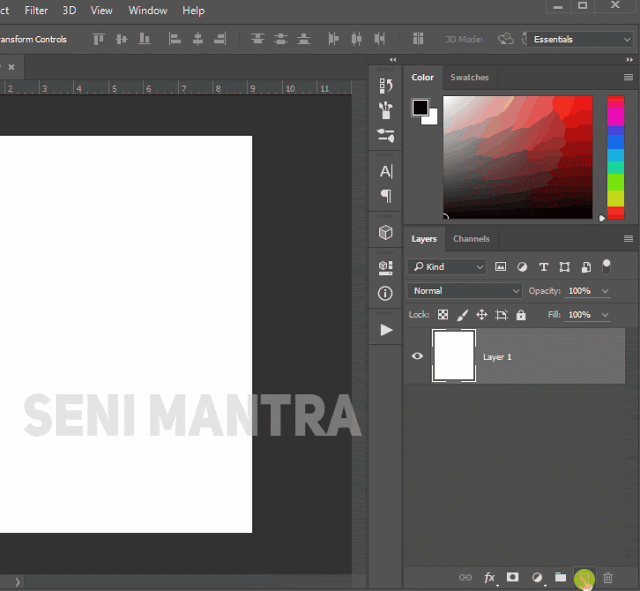Click the add layer mask icon
This screenshot has width=640, height=591.
(513, 578)
